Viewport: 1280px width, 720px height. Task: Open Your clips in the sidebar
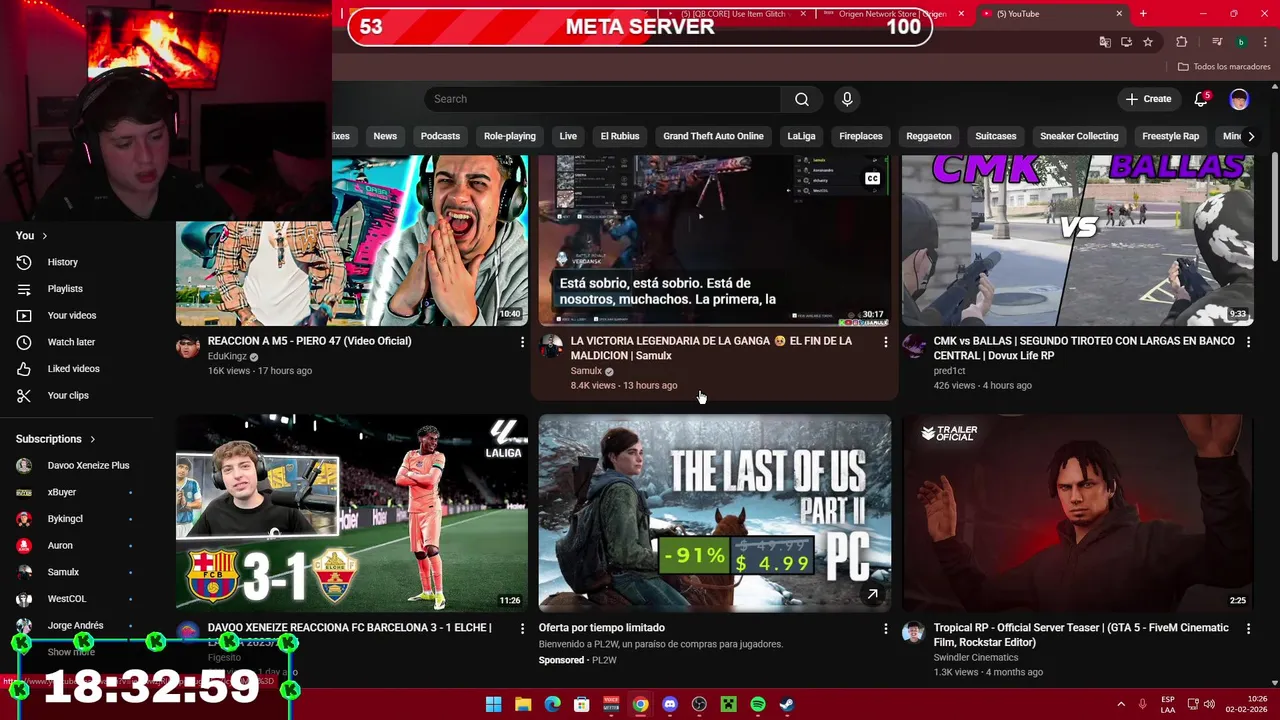pyautogui.click(x=68, y=395)
